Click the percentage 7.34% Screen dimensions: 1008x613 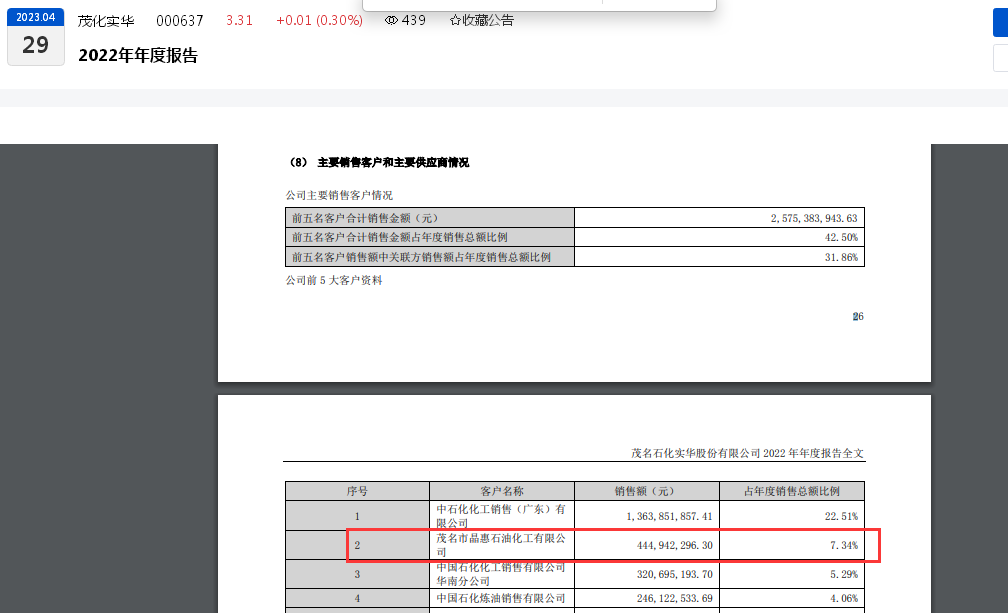(844, 546)
